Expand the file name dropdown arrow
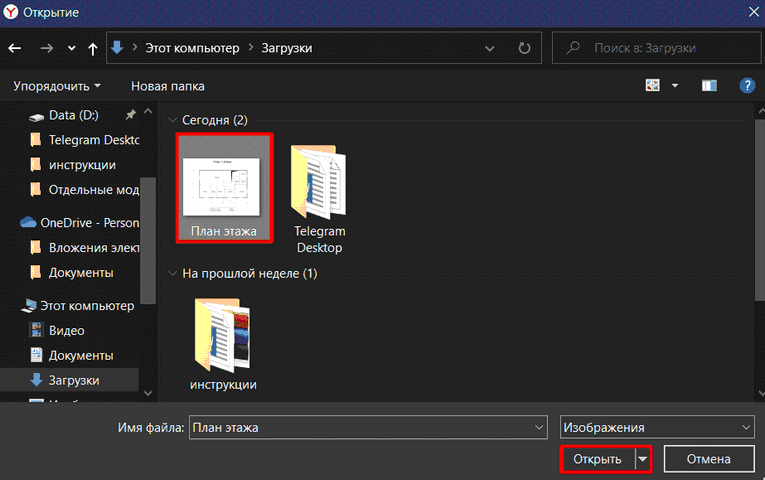The image size is (765, 480). click(x=539, y=428)
